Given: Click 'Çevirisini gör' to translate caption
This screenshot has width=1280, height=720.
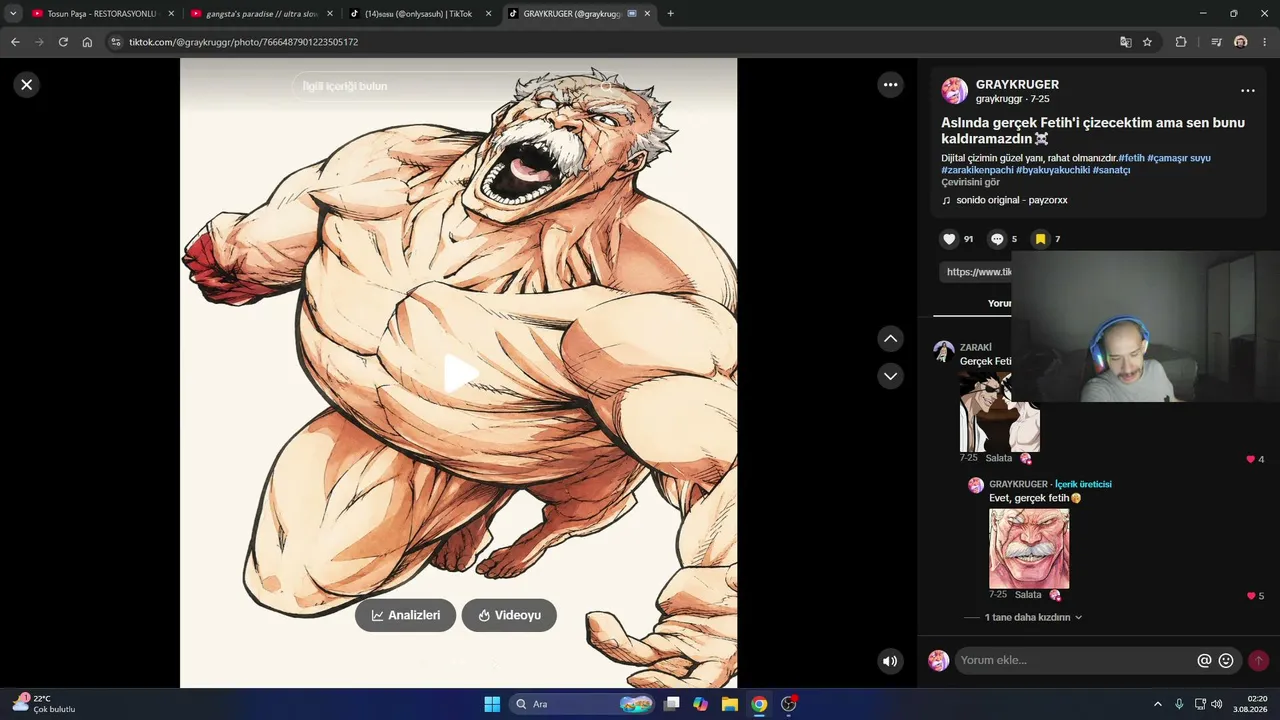Looking at the screenshot, I should click(970, 182).
